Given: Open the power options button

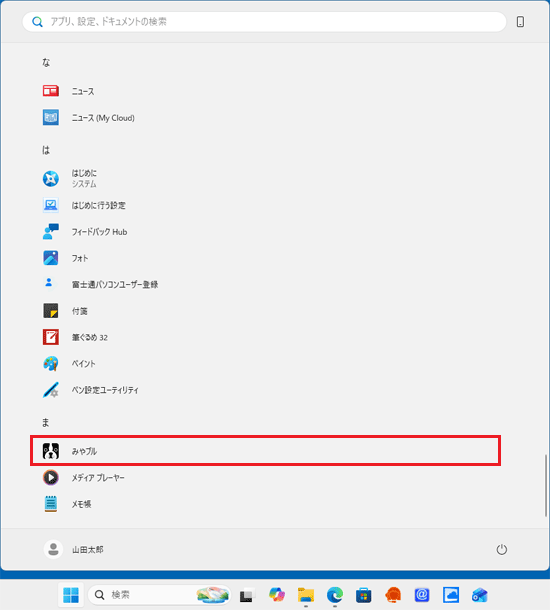Looking at the screenshot, I should [x=501, y=549].
